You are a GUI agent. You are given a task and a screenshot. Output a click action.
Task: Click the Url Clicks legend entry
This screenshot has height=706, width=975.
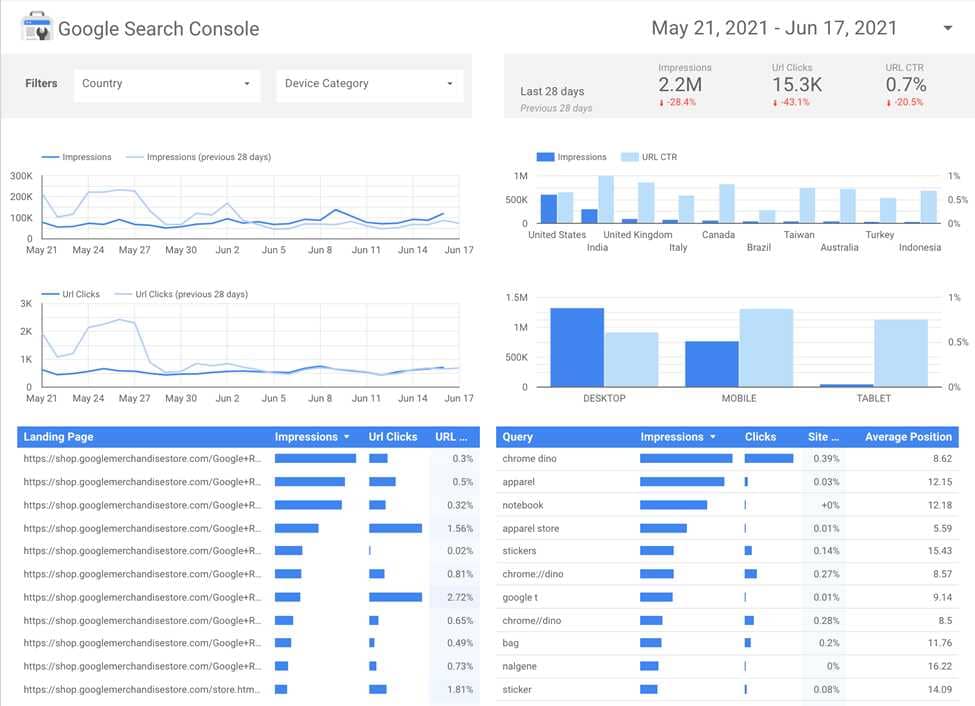(x=71, y=294)
